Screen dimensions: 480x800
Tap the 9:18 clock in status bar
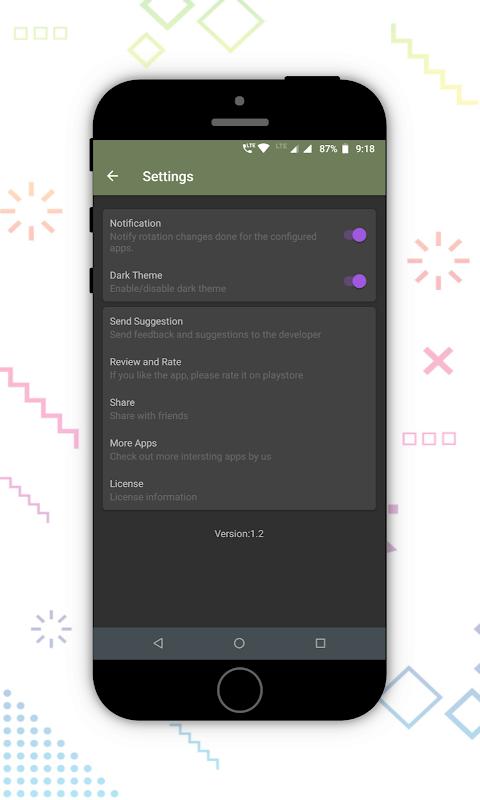pyautogui.click(x=365, y=148)
